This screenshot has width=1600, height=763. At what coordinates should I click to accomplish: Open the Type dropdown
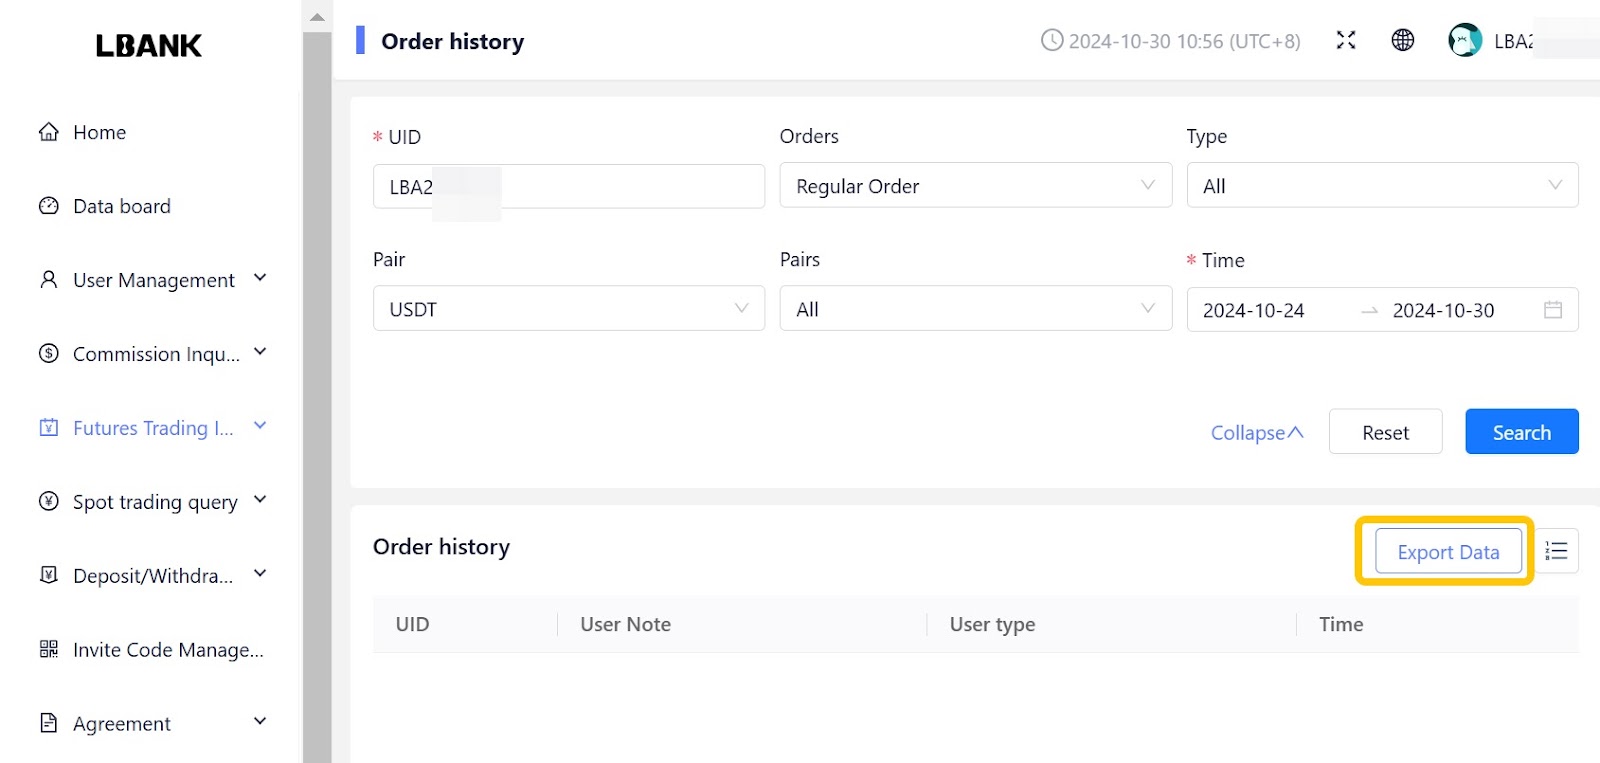pyautogui.click(x=1382, y=186)
